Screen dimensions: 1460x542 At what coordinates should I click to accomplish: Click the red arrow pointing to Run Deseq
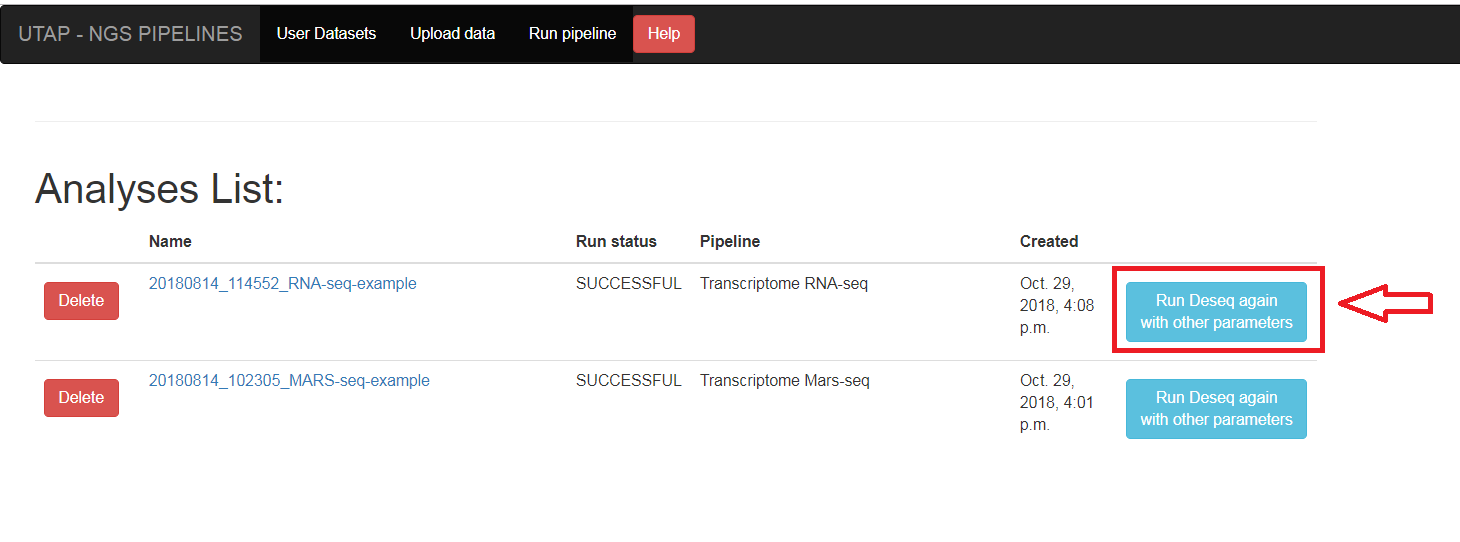click(x=1386, y=304)
